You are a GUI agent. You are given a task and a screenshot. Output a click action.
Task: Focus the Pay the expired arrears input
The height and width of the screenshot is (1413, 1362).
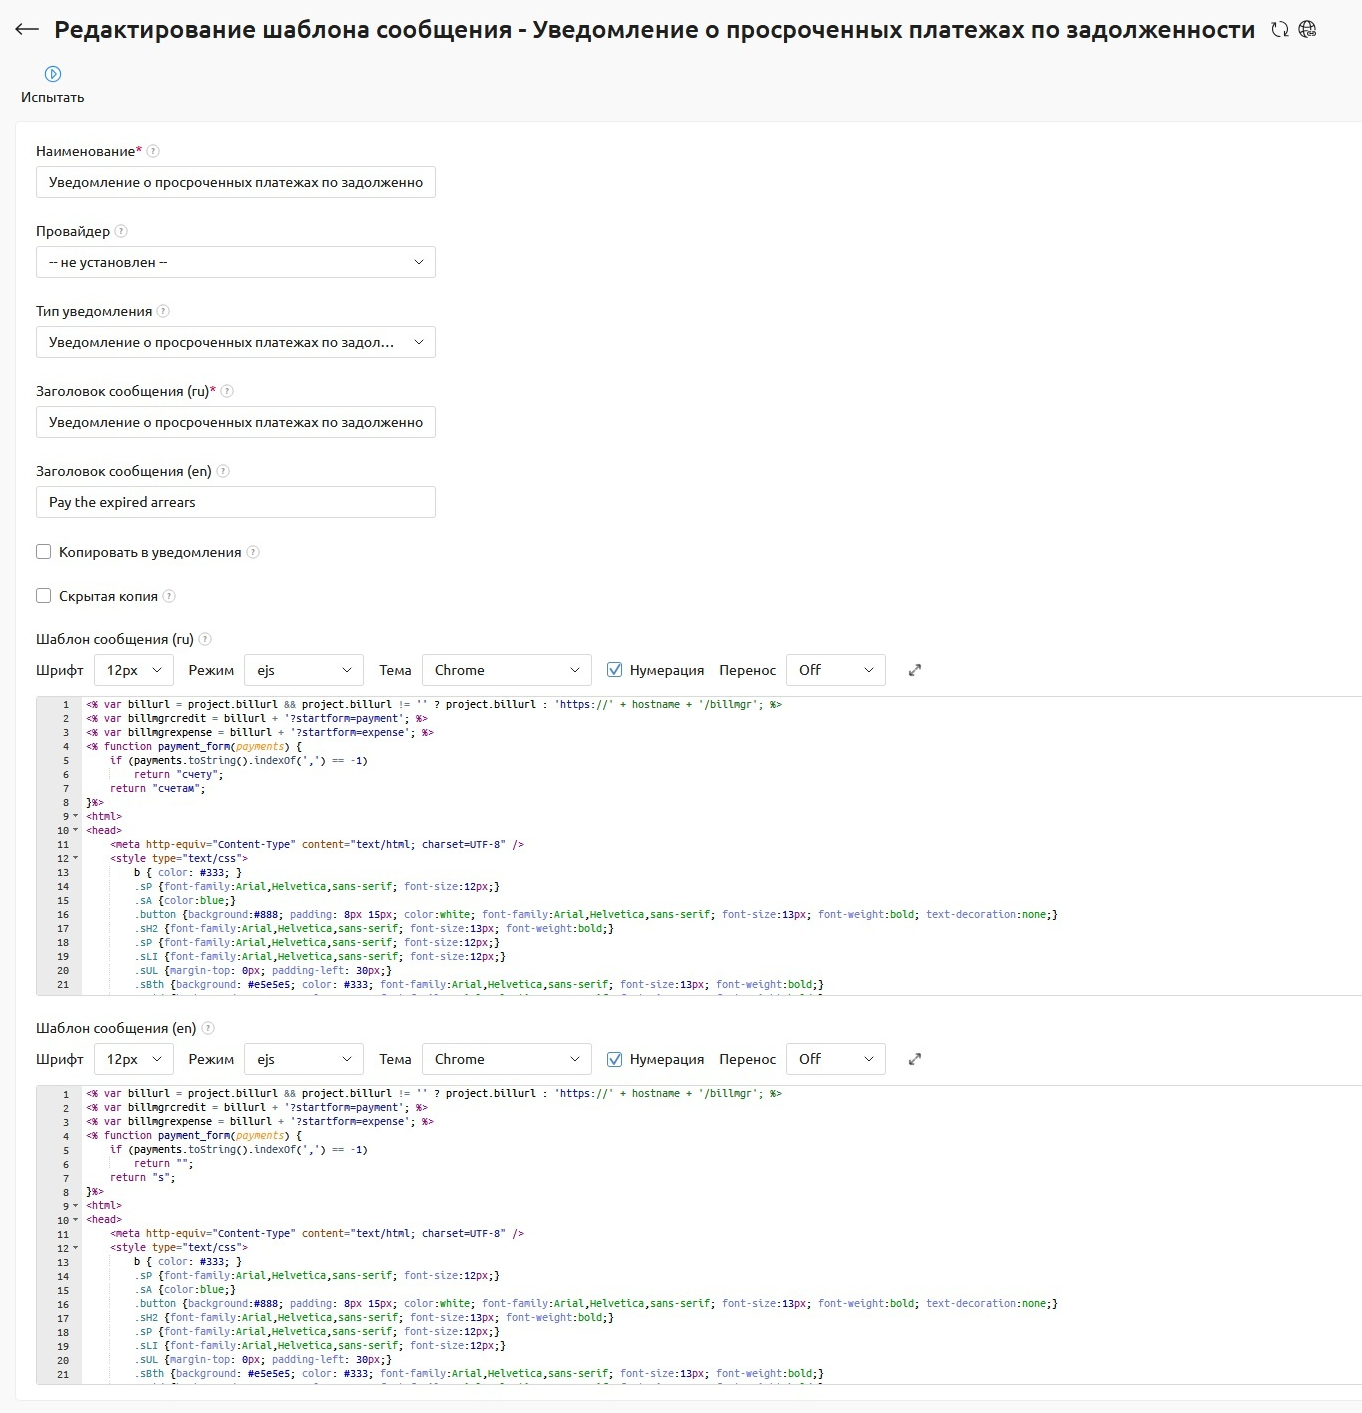coord(236,502)
